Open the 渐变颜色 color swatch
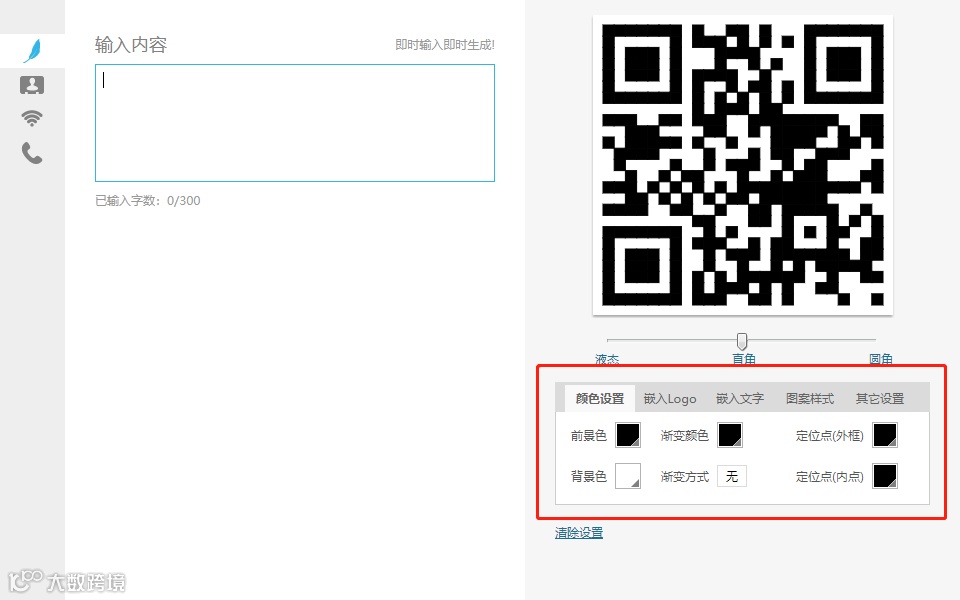 click(730, 435)
